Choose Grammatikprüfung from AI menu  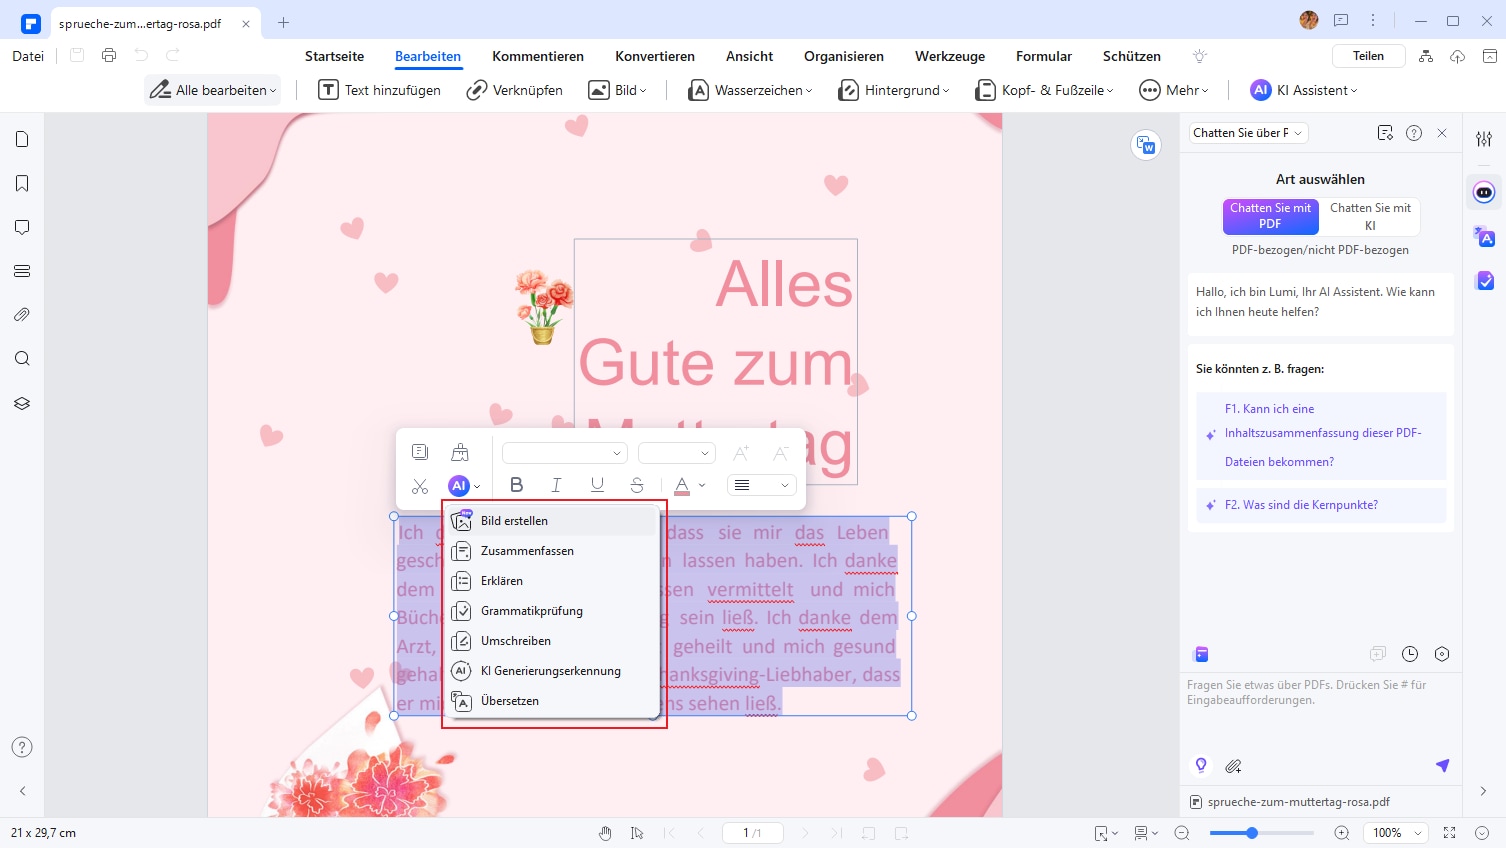tap(552, 611)
